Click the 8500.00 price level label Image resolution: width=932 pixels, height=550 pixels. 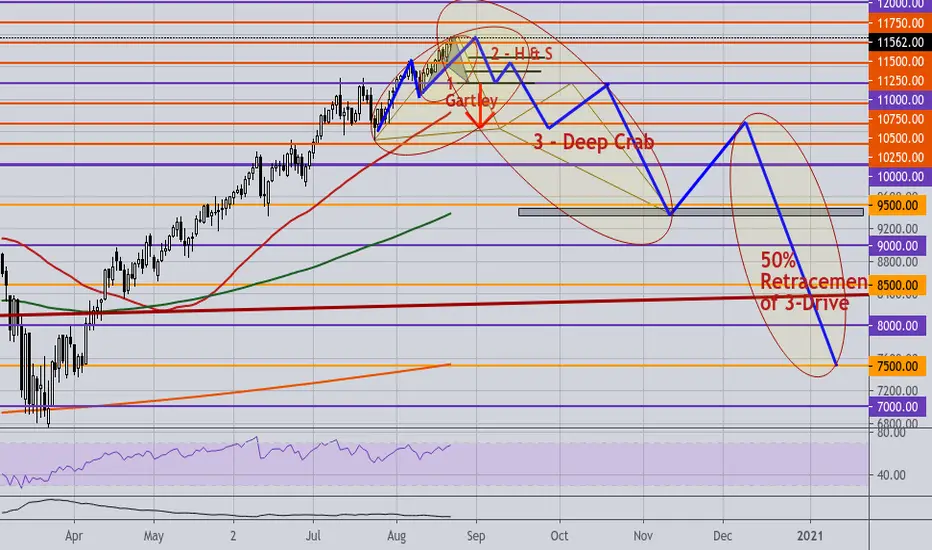pyautogui.click(x=898, y=285)
